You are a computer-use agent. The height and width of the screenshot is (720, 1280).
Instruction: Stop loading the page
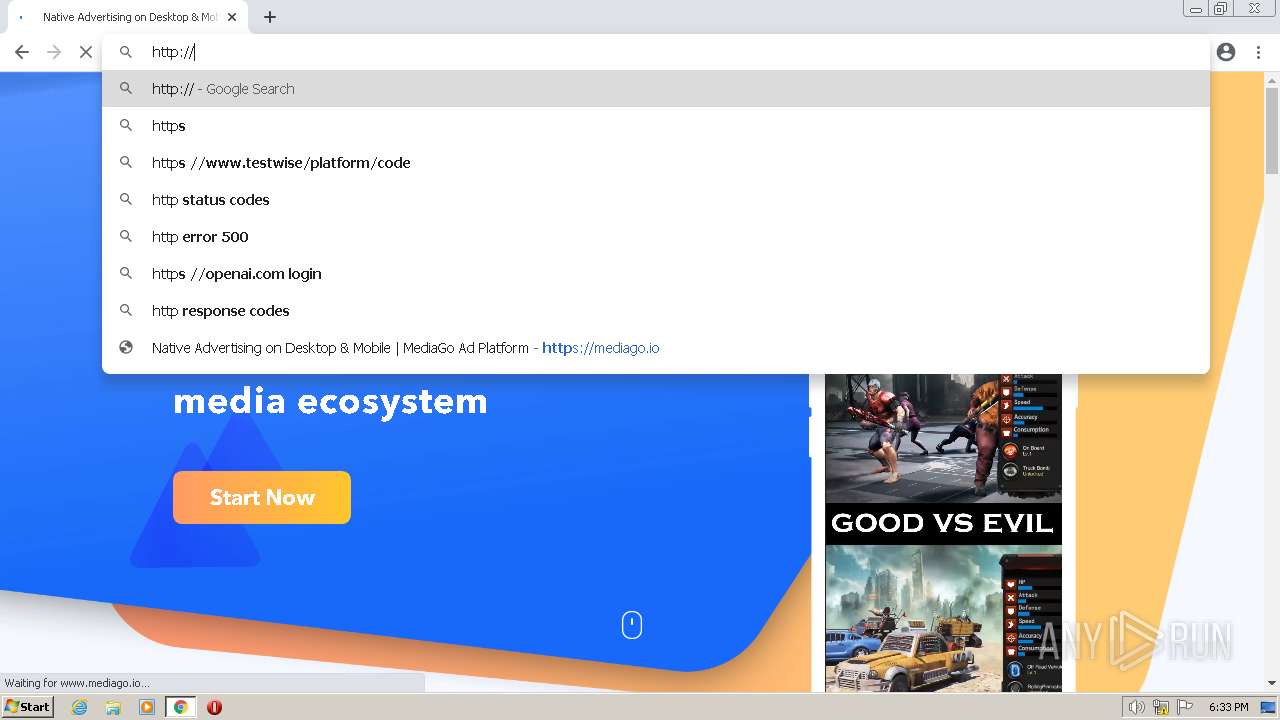[x=86, y=52]
